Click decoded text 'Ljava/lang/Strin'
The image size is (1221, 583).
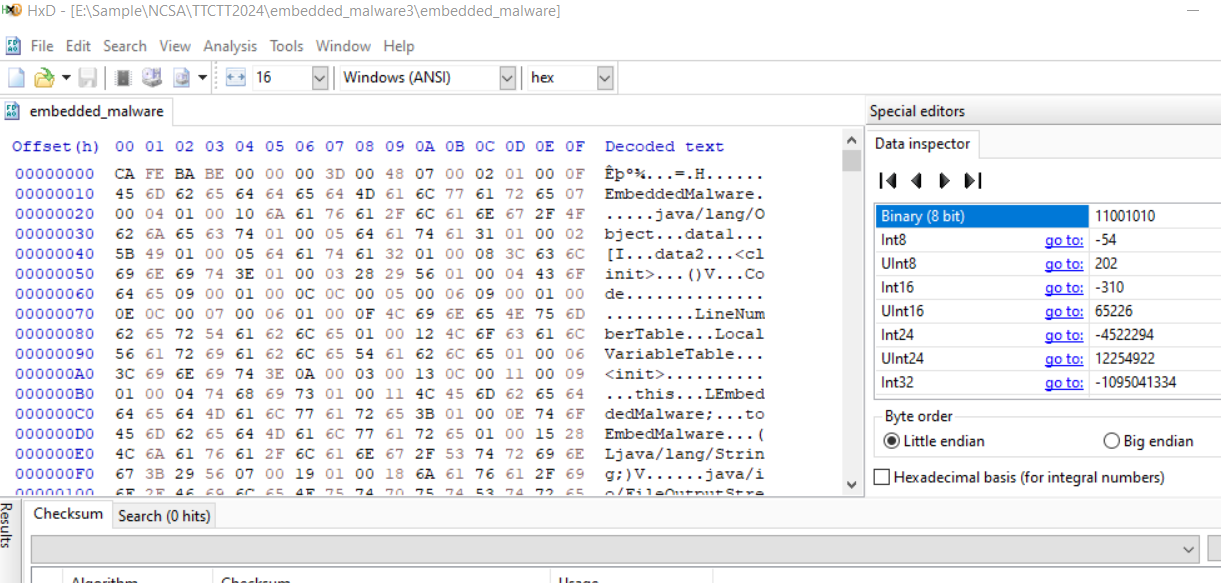(684, 454)
